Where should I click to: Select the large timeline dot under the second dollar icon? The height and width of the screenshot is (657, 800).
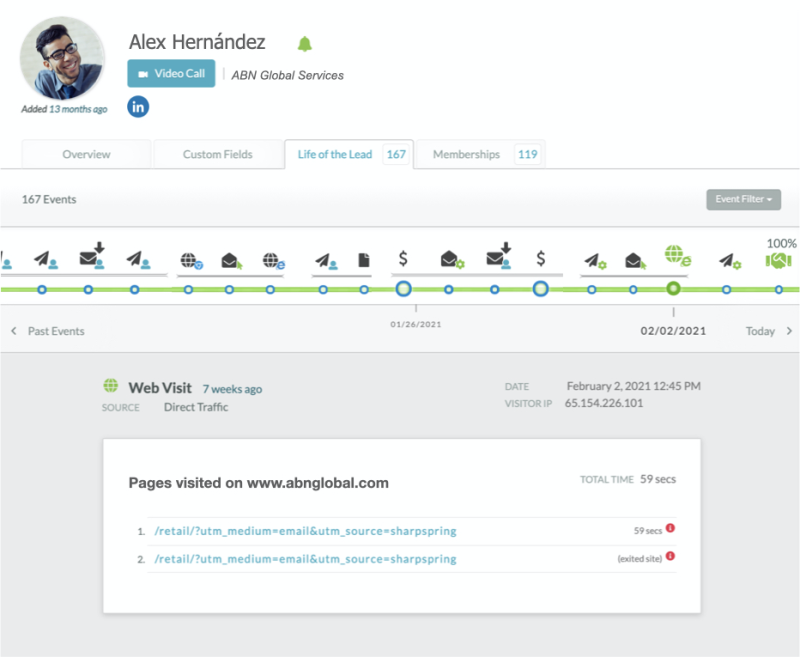coord(541,289)
